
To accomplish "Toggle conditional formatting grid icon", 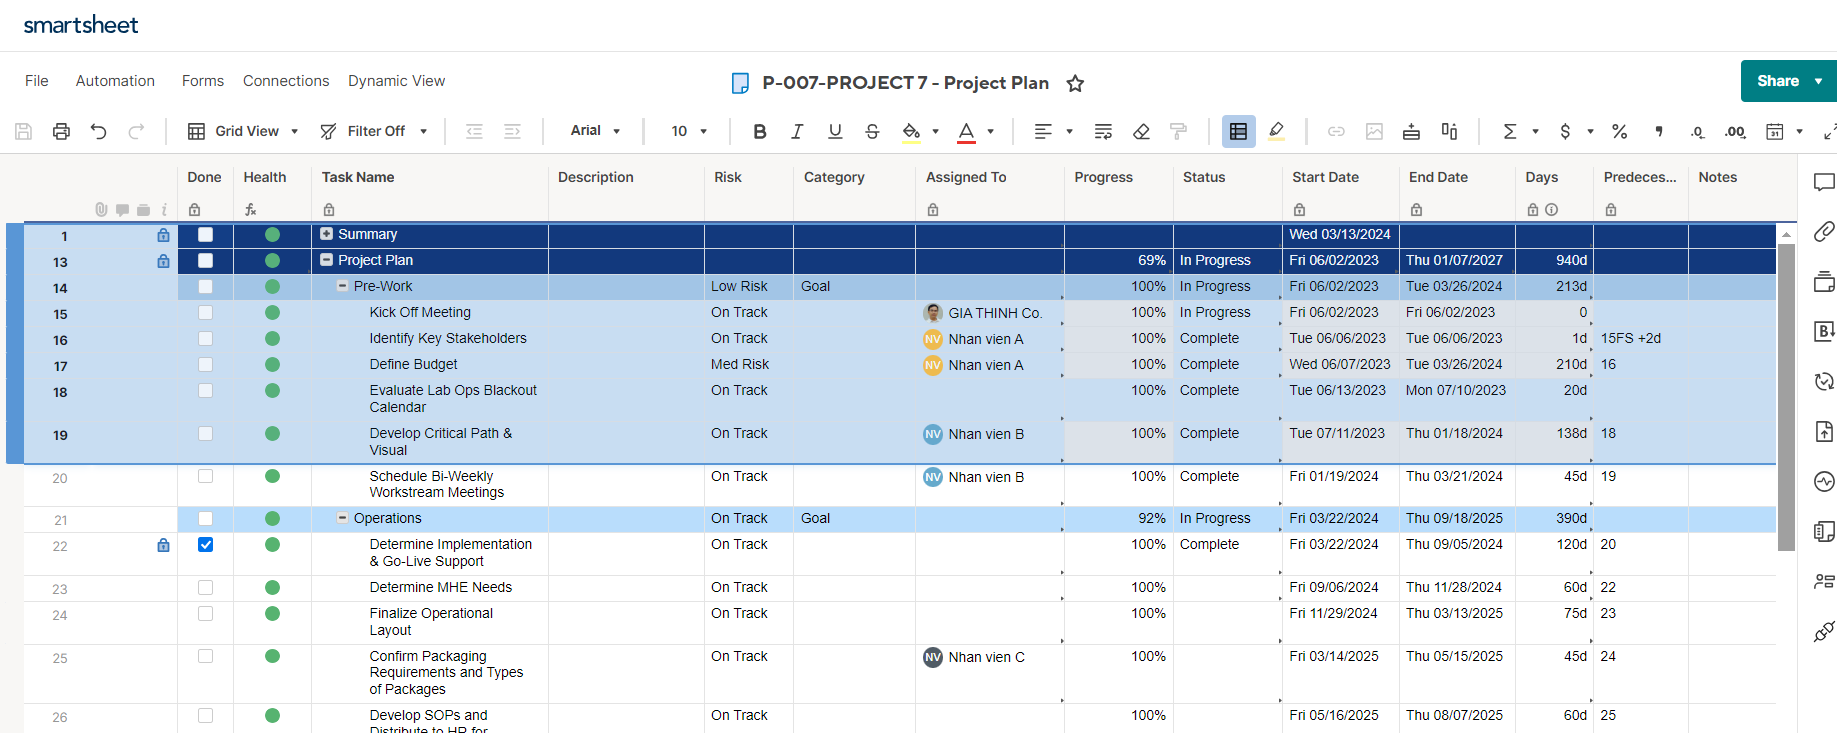I will pyautogui.click(x=1238, y=131).
